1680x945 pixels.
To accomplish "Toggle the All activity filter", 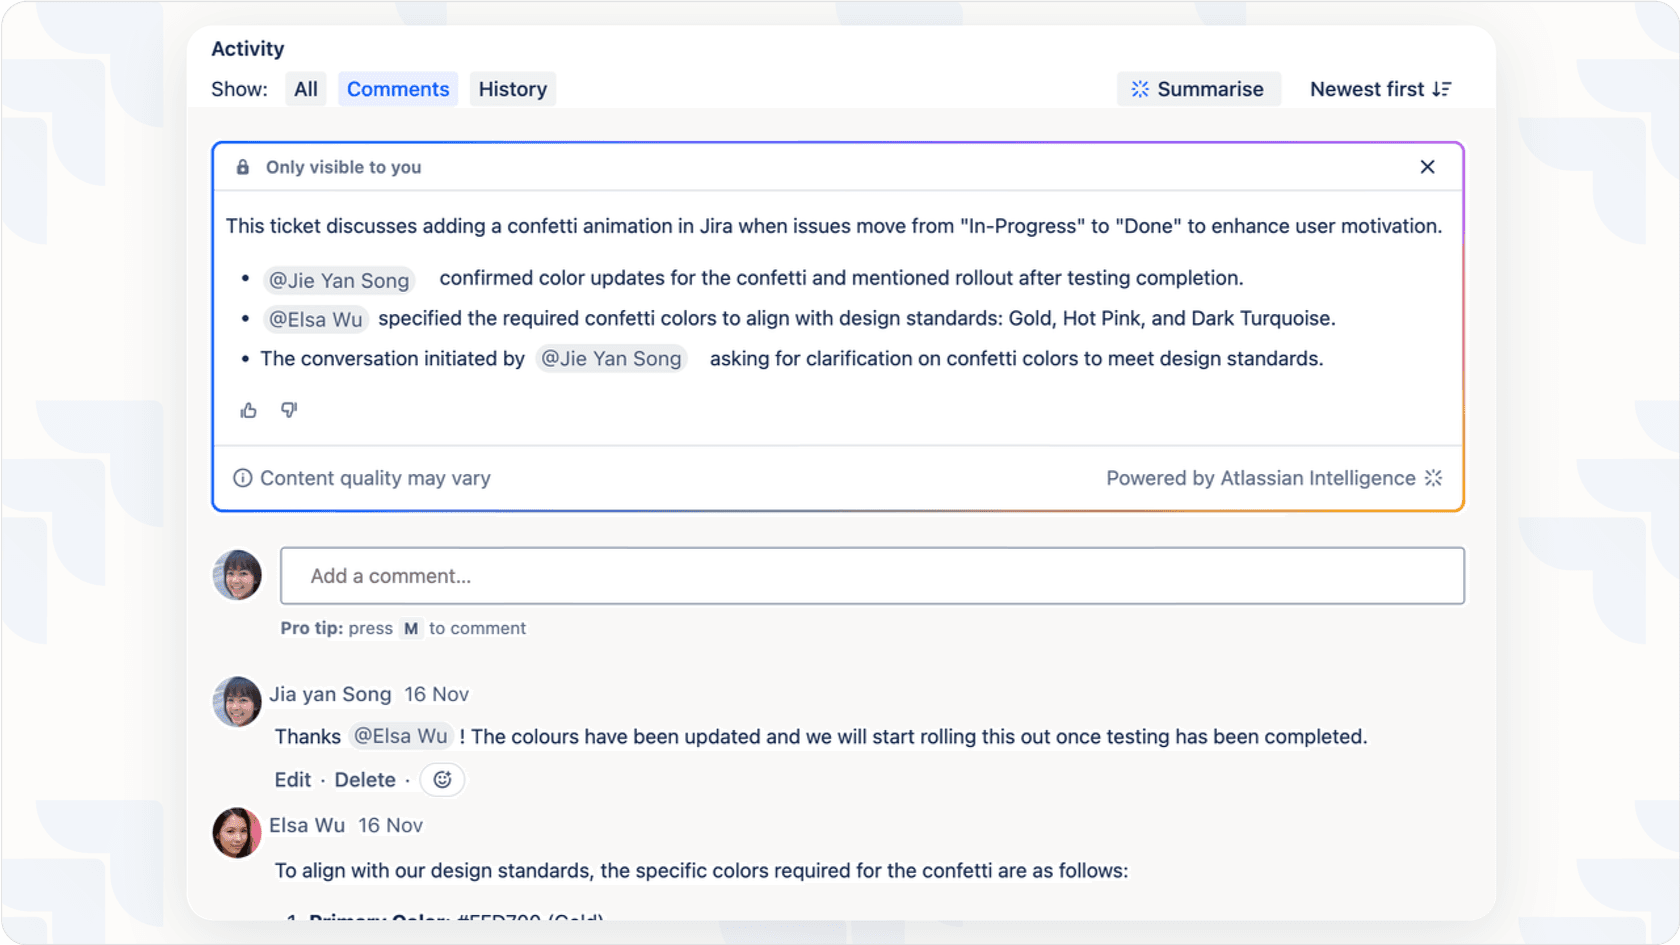I will pyautogui.click(x=306, y=89).
